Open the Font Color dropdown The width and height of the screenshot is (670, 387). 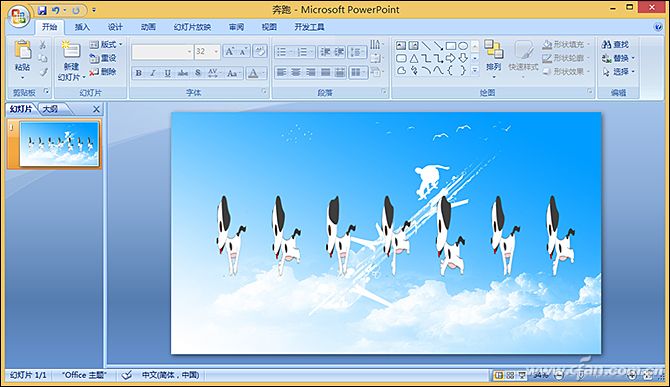(x=263, y=73)
